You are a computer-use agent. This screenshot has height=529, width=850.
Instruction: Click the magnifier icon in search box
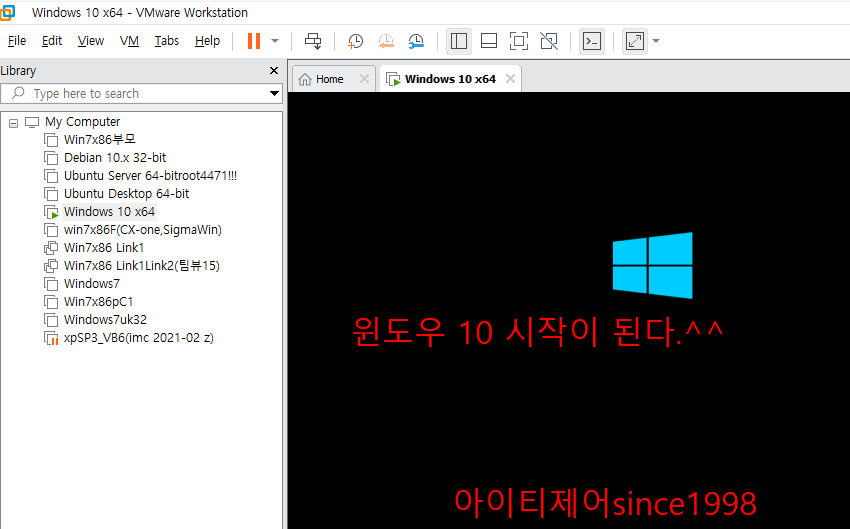pyautogui.click(x=18, y=93)
